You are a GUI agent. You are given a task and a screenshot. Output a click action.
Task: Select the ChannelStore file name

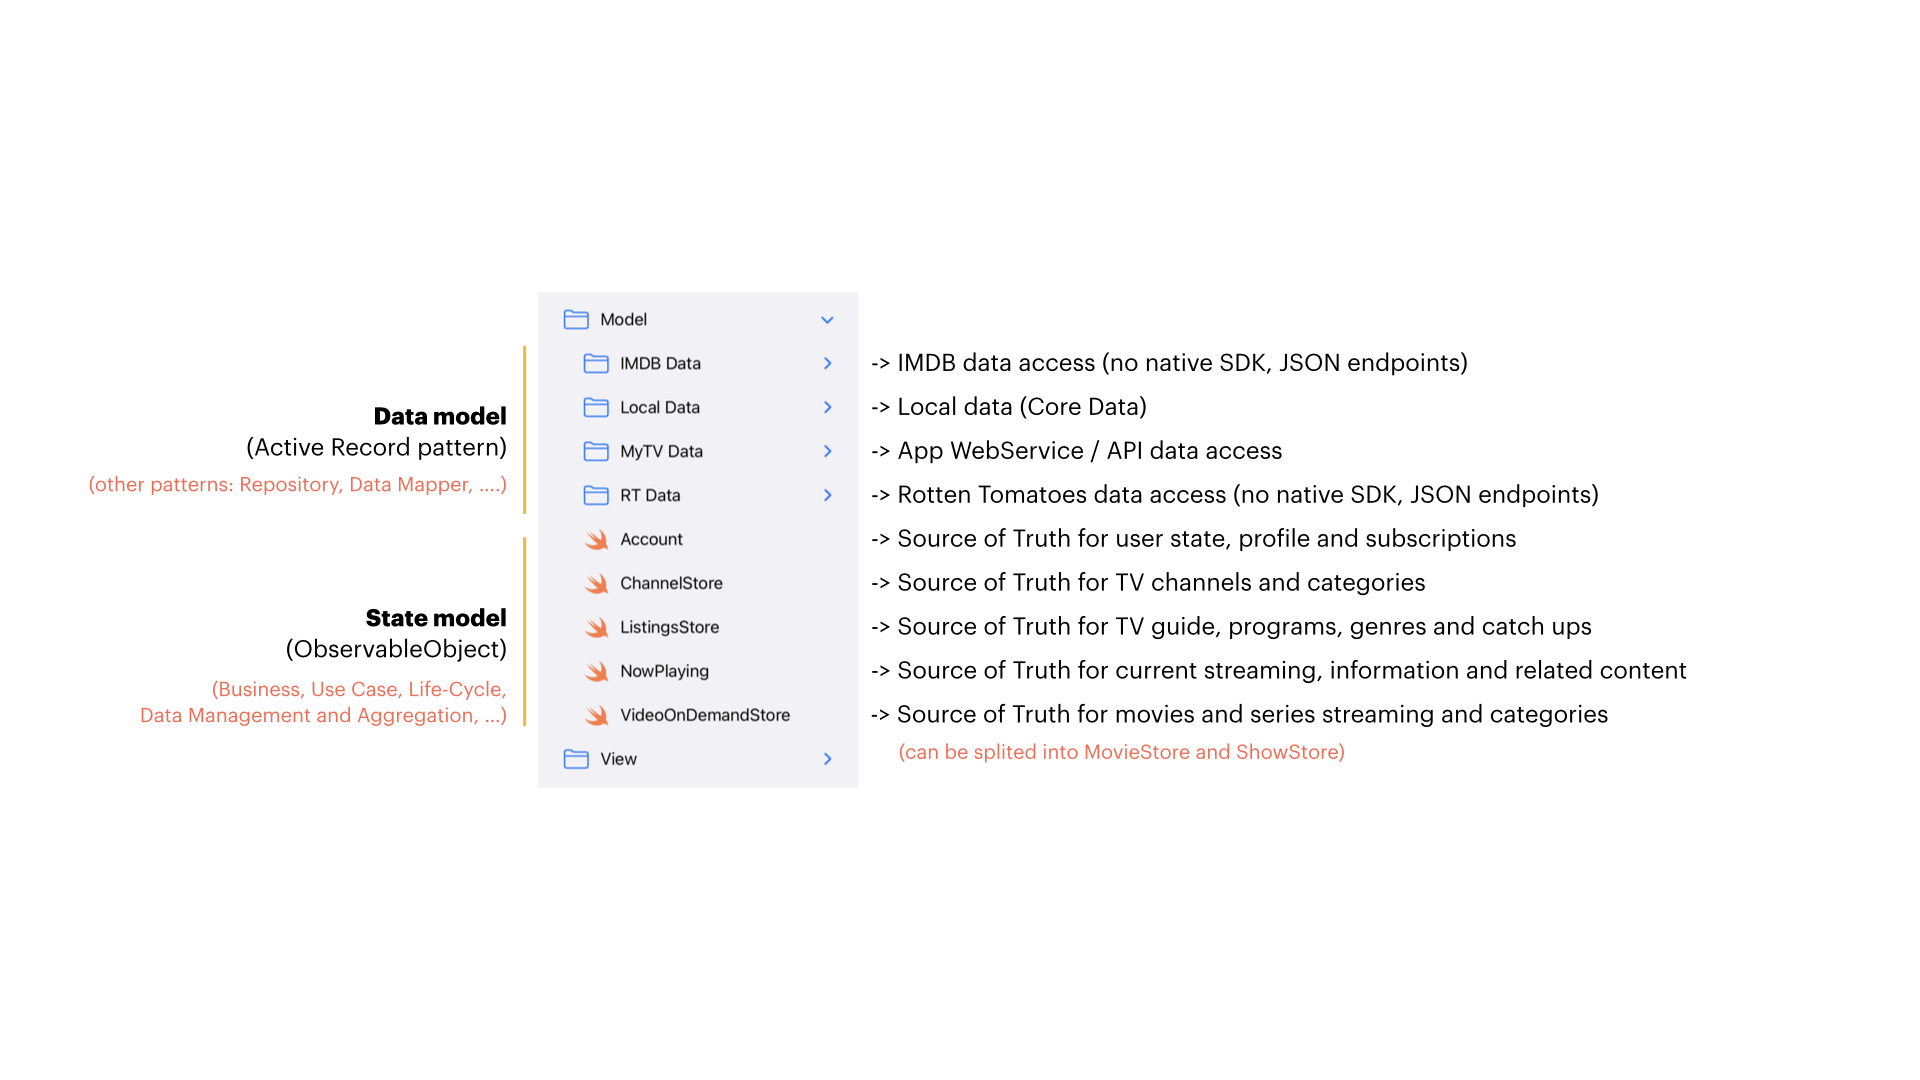[671, 583]
